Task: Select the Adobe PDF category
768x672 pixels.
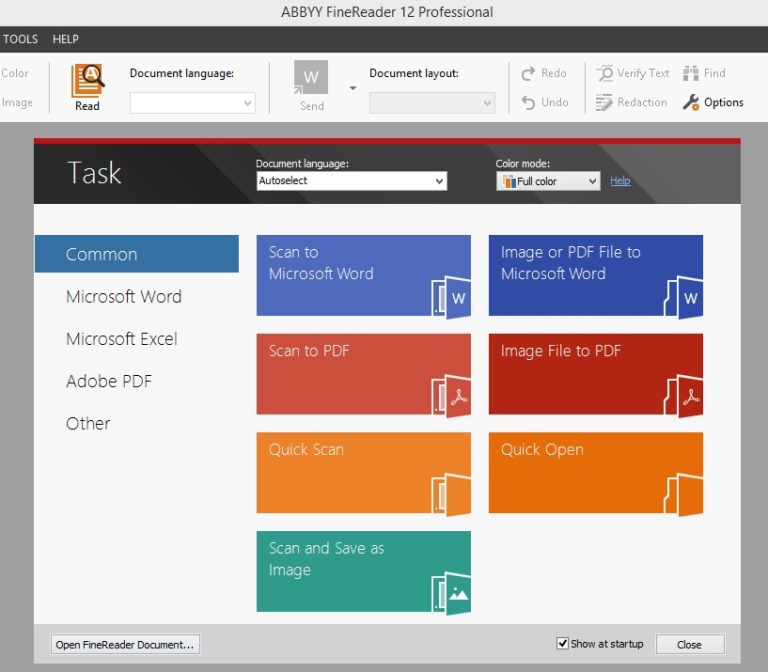Action: tap(109, 381)
